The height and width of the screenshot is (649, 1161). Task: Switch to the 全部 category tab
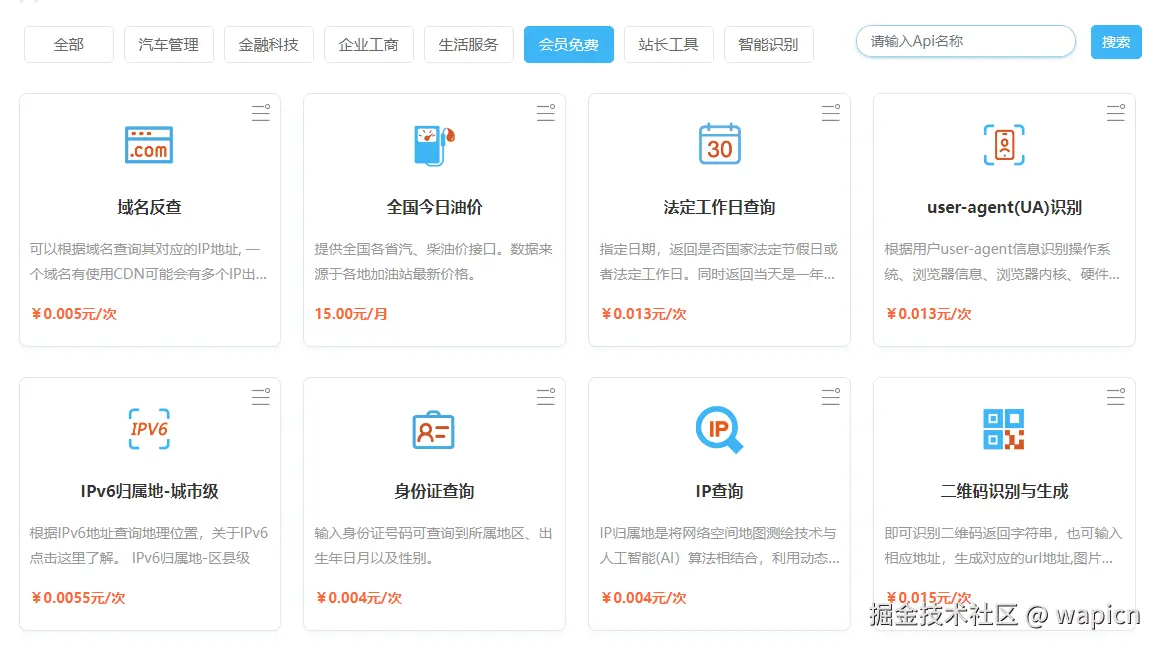click(x=67, y=44)
